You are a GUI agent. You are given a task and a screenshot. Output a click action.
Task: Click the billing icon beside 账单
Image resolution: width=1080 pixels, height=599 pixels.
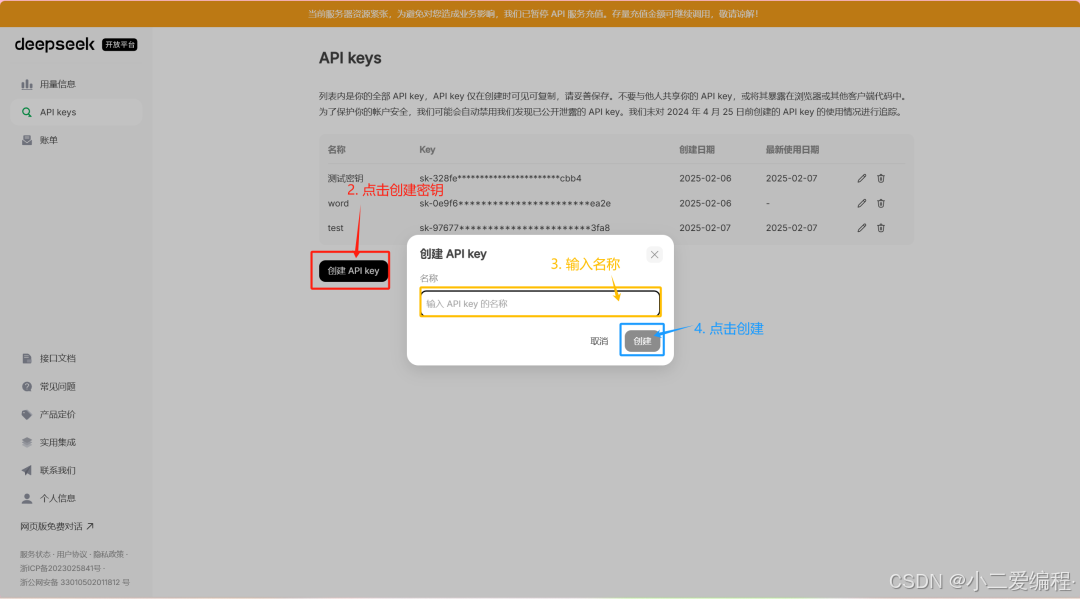click(x=27, y=140)
